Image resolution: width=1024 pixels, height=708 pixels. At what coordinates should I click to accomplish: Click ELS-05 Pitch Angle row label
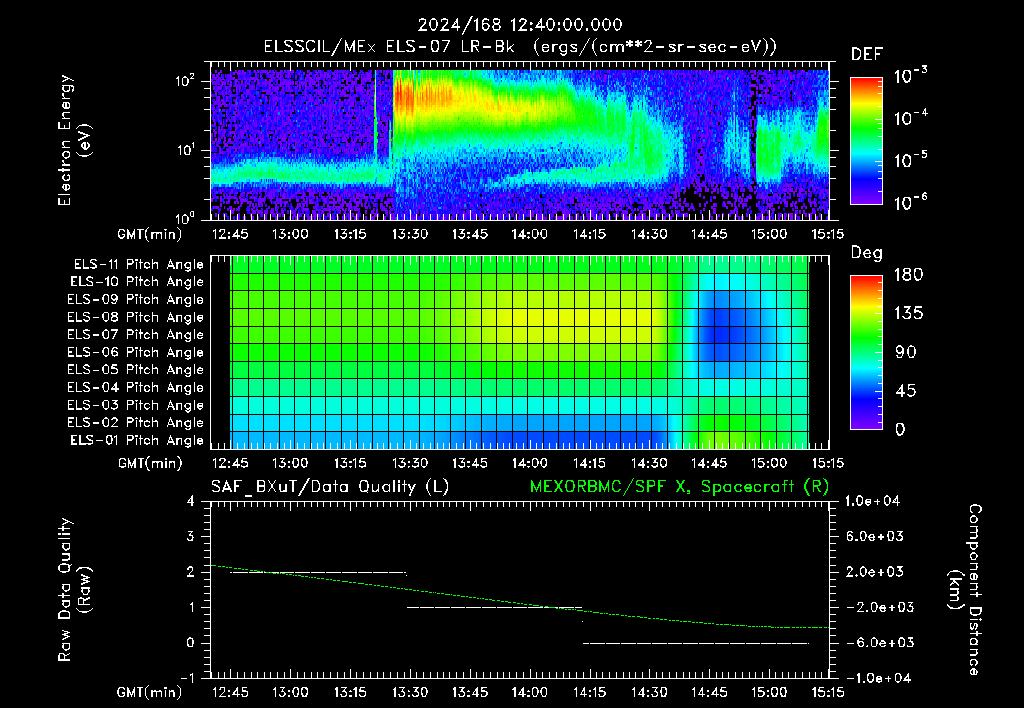pos(136,370)
